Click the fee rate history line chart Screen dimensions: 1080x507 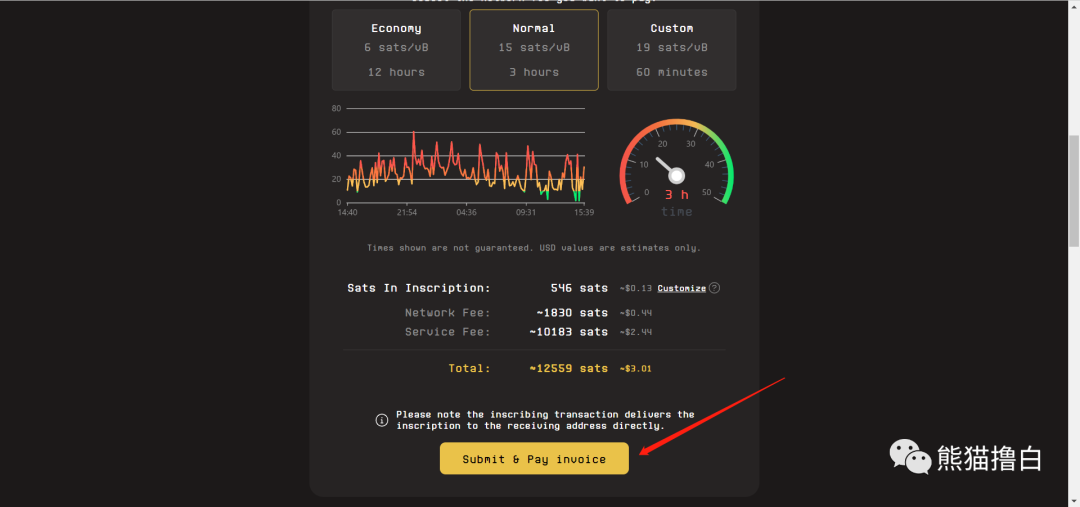pyautogui.click(x=466, y=162)
